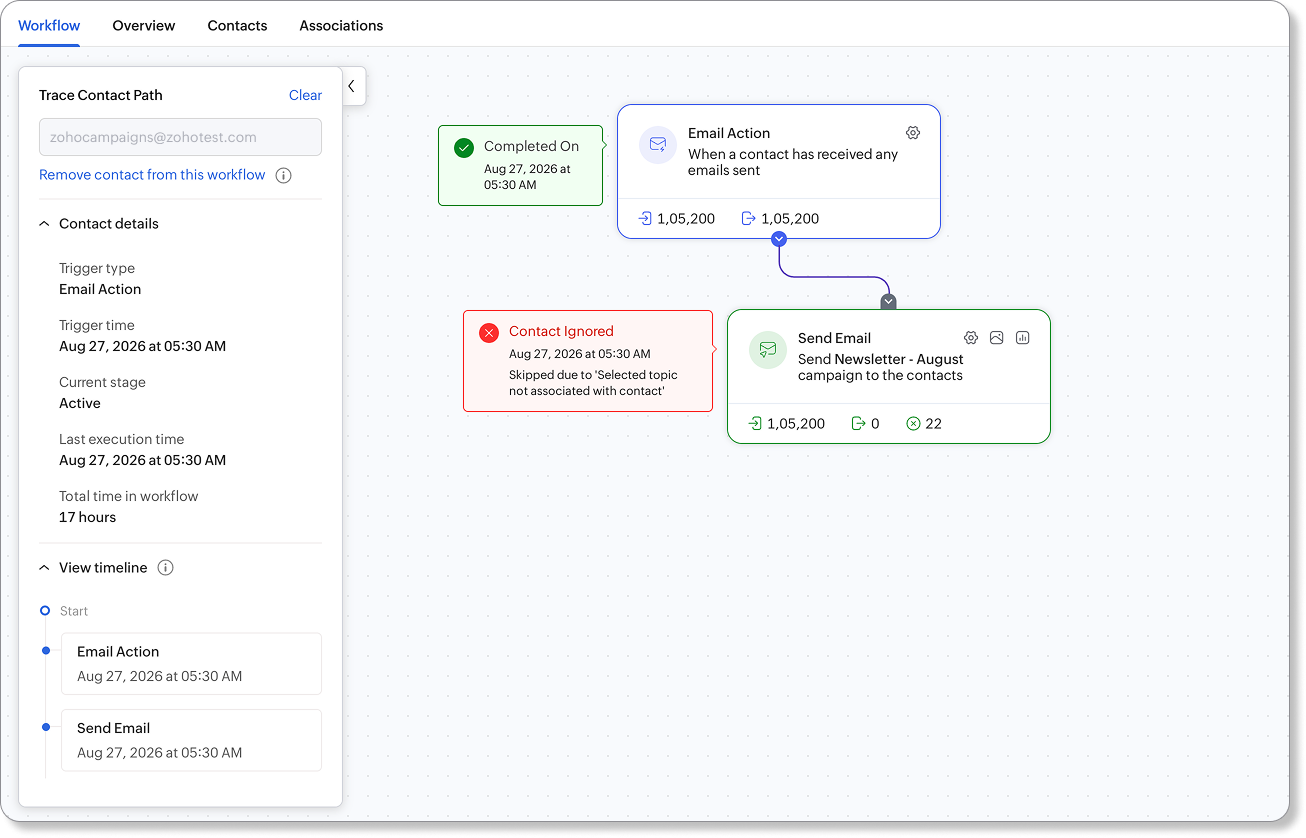Click the contact email input field
1306x838 pixels.
tap(180, 137)
